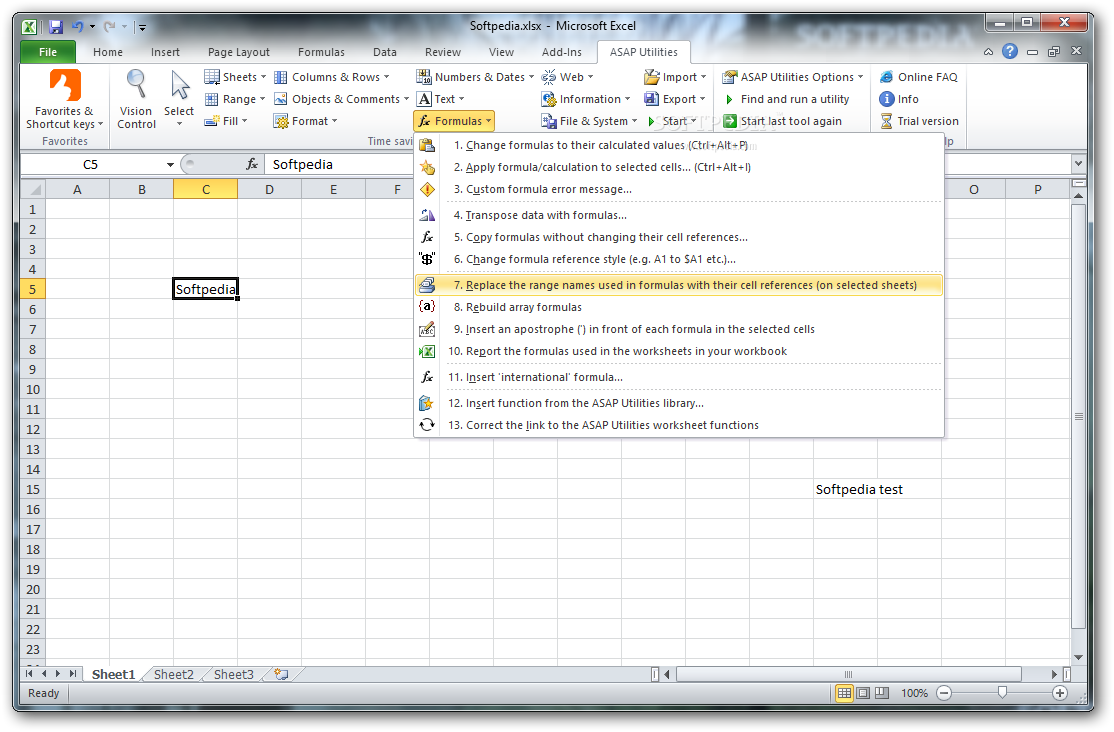The width and height of the screenshot is (1114, 732).
Task: Open the Objects & Comments dropdown
Action: [x=342, y=99]
